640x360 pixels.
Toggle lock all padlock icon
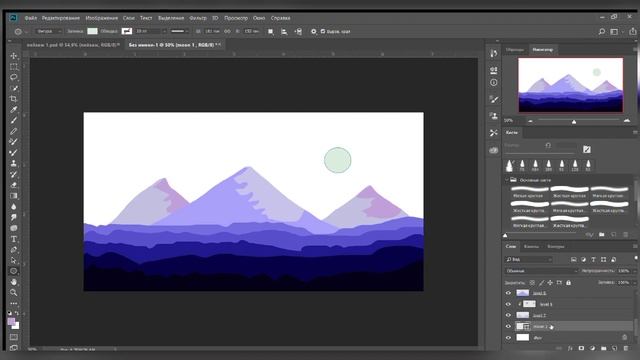coord(569,282)
